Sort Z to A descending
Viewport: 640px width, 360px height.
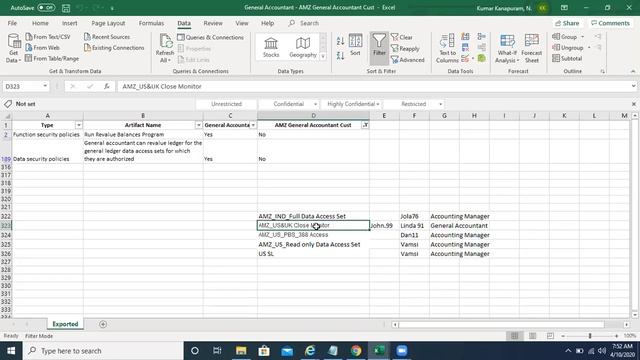pos(340,56)
